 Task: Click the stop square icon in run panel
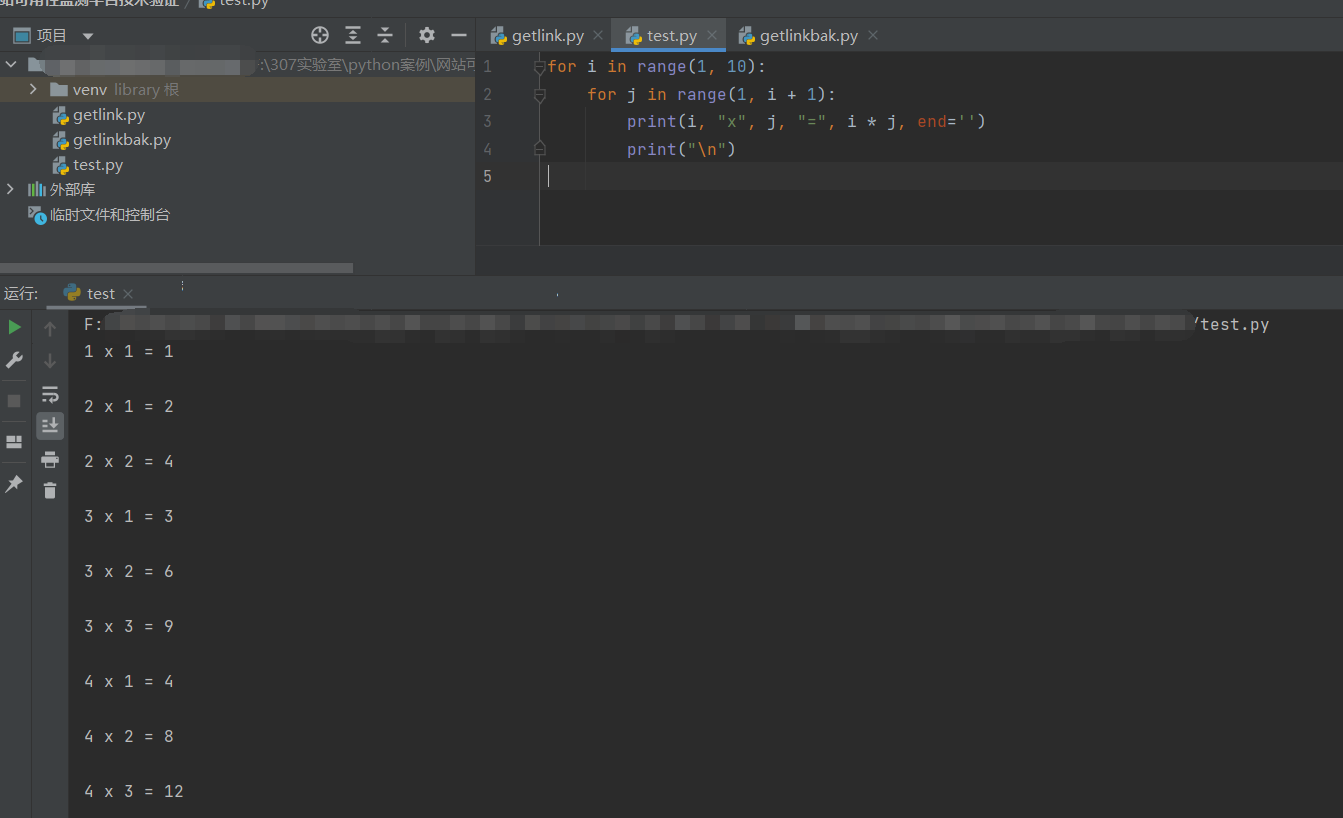14,400
